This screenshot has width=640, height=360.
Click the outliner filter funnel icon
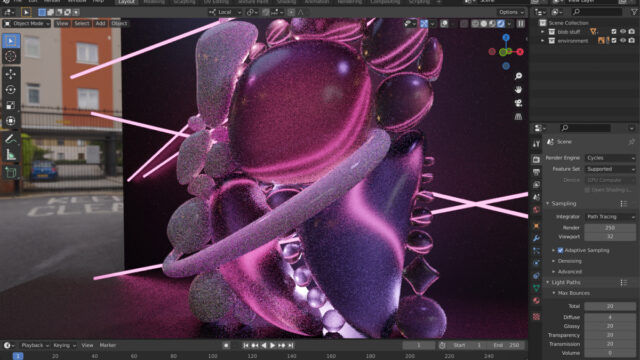[x=634, y=12]
